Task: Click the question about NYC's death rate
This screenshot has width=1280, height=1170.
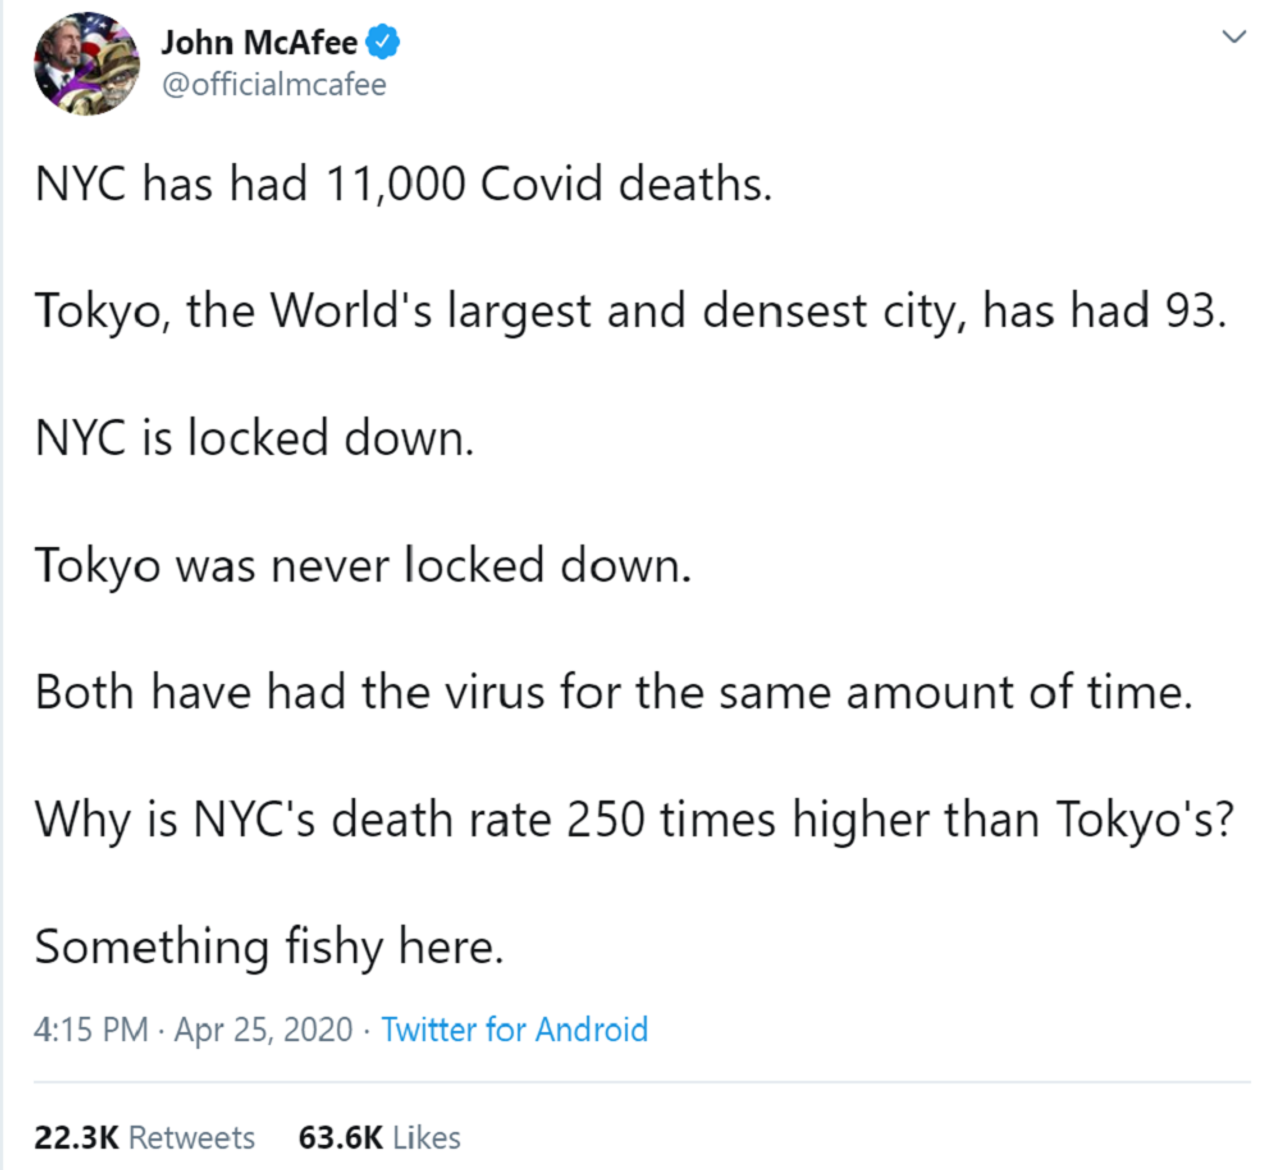Action: pyautogui.click(x=635, y=820)
